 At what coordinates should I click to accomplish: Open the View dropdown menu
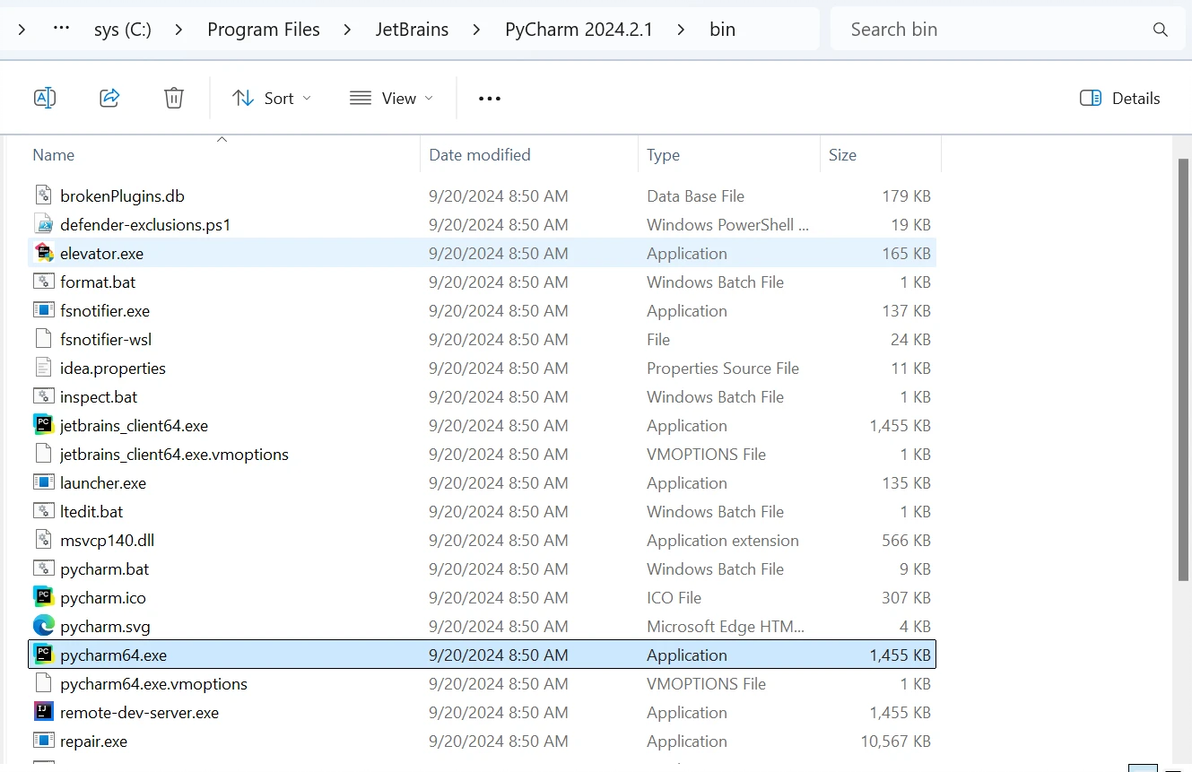pyautogui.click(x=392, y=98)
